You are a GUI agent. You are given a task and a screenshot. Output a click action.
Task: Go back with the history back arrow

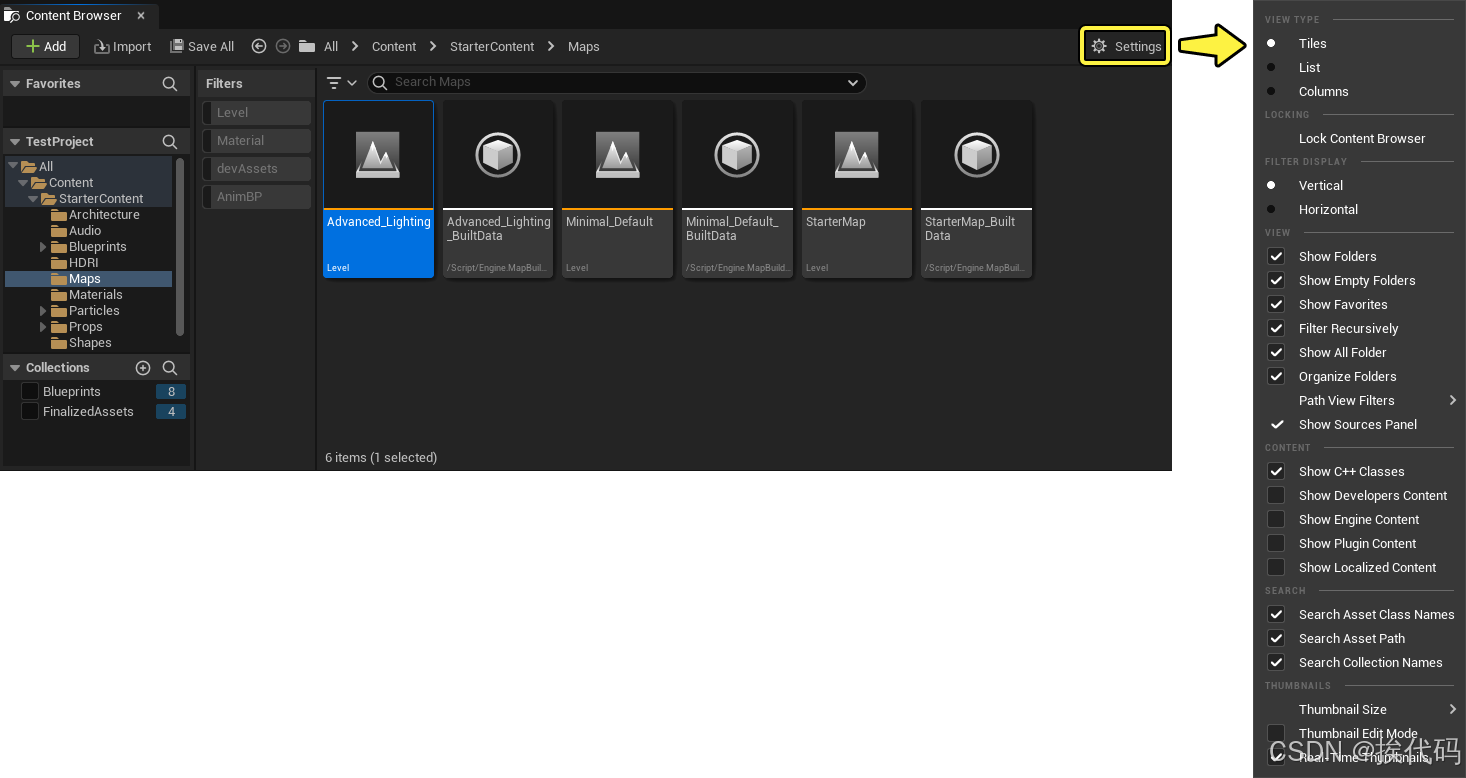pyautogui.click(x=259, y=46)
